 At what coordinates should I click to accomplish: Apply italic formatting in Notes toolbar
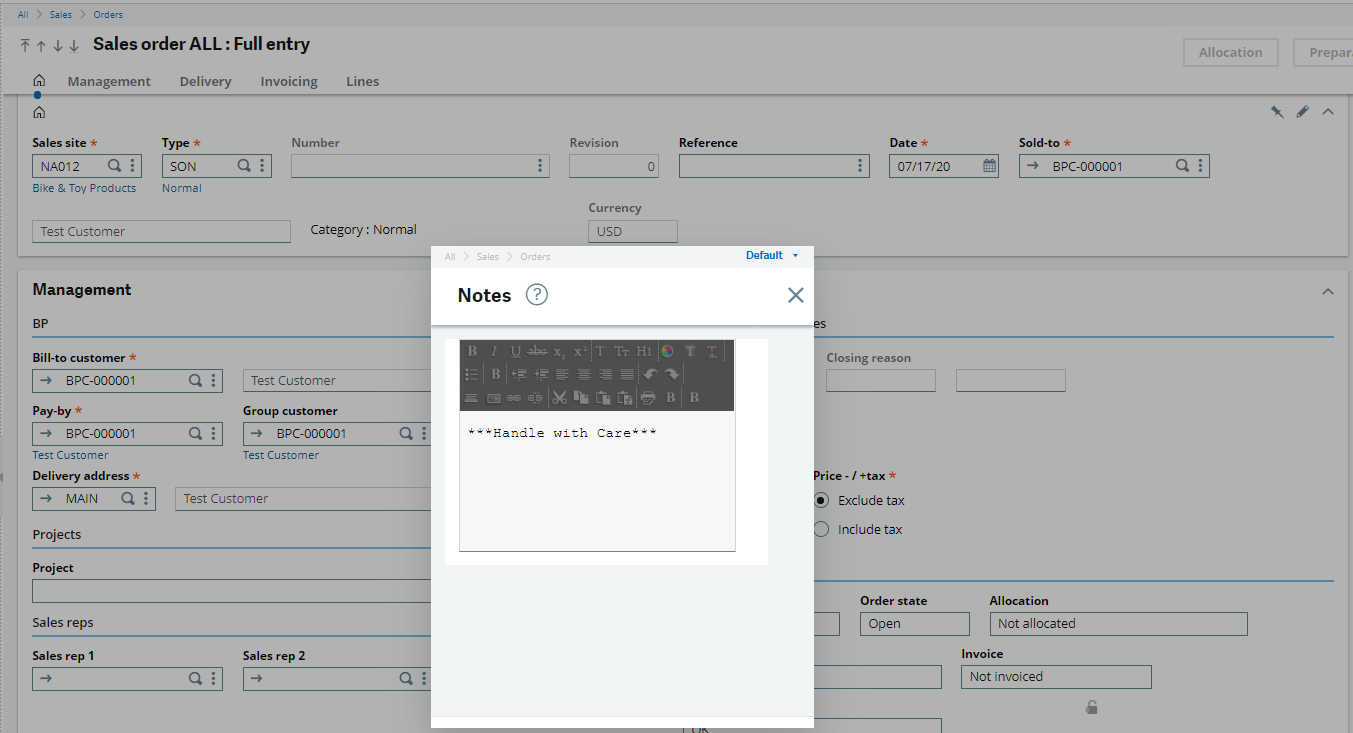(493, 351)
